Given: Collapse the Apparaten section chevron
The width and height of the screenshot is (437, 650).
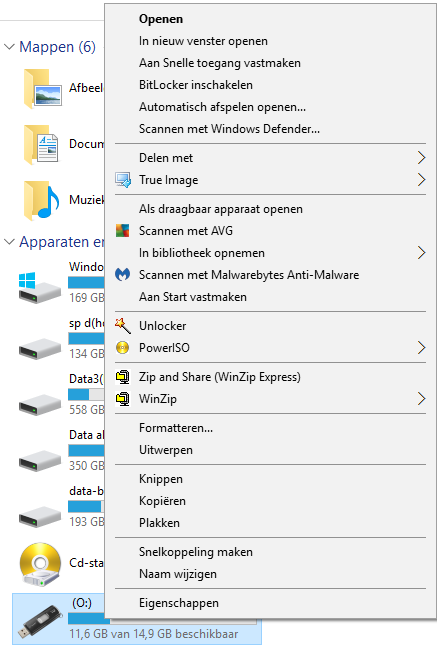Looking at the screenshot, I should [9, 242].
